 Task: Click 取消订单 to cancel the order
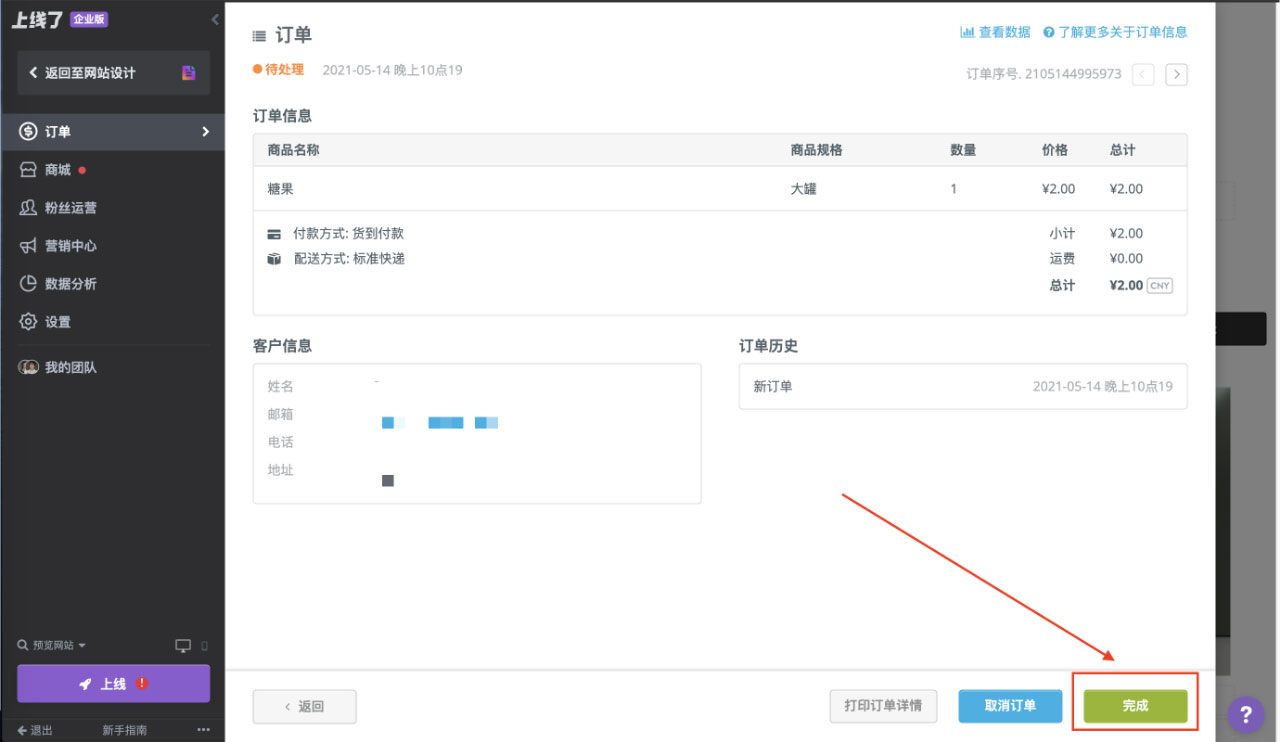(1010, 706)
